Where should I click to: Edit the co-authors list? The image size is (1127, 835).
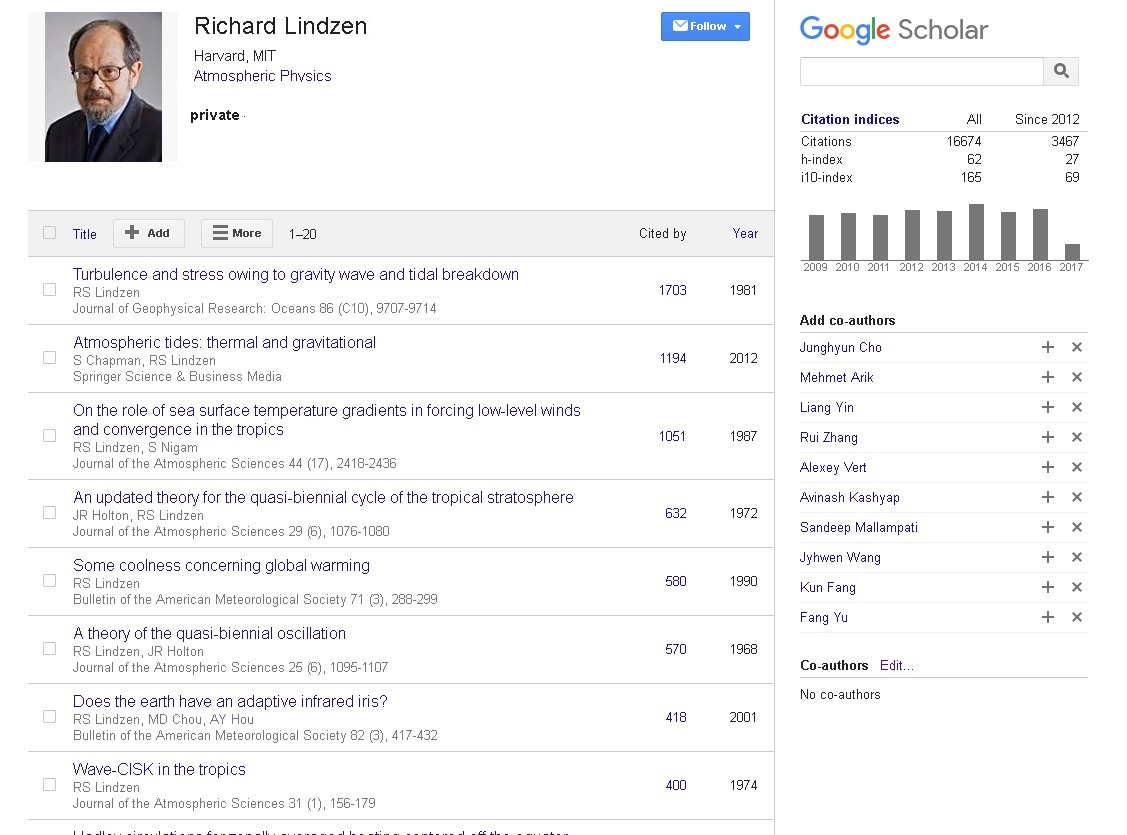[x=896, y=665]
